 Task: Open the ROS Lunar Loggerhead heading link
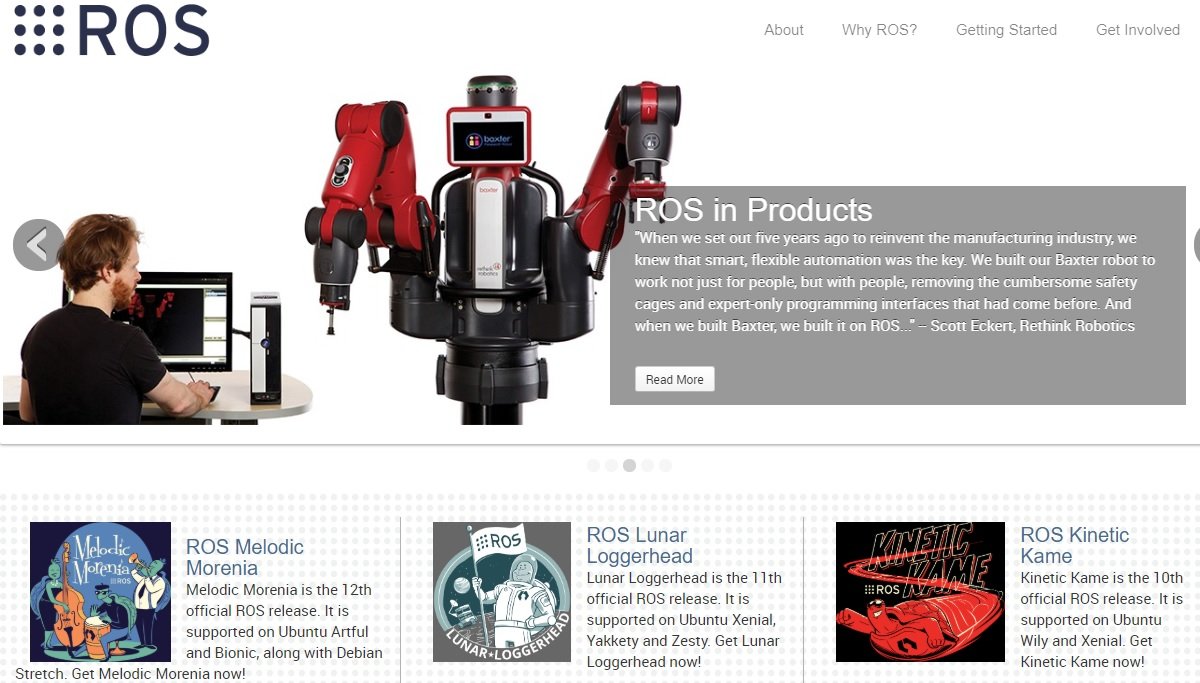tap(640, 545)
